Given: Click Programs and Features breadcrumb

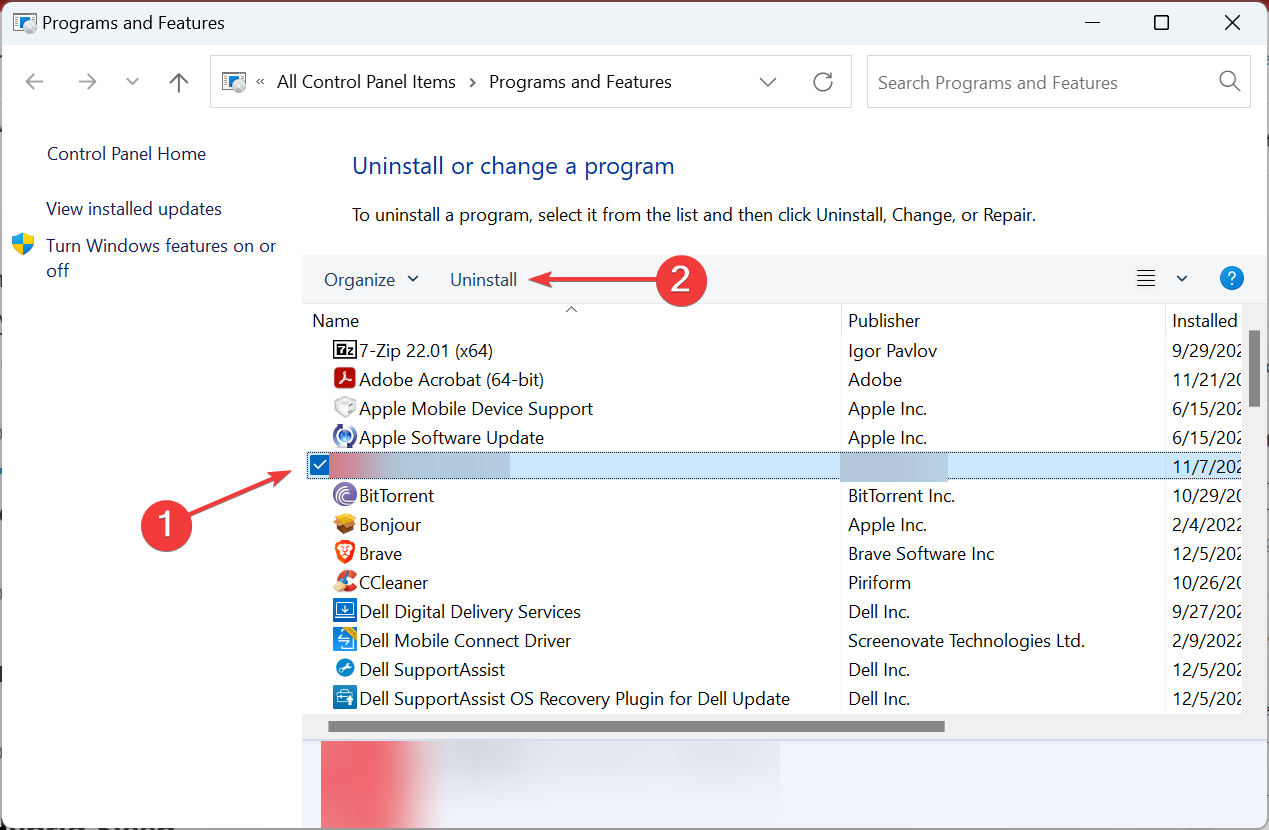Looking at the screenshot, I should pos(580,82).
